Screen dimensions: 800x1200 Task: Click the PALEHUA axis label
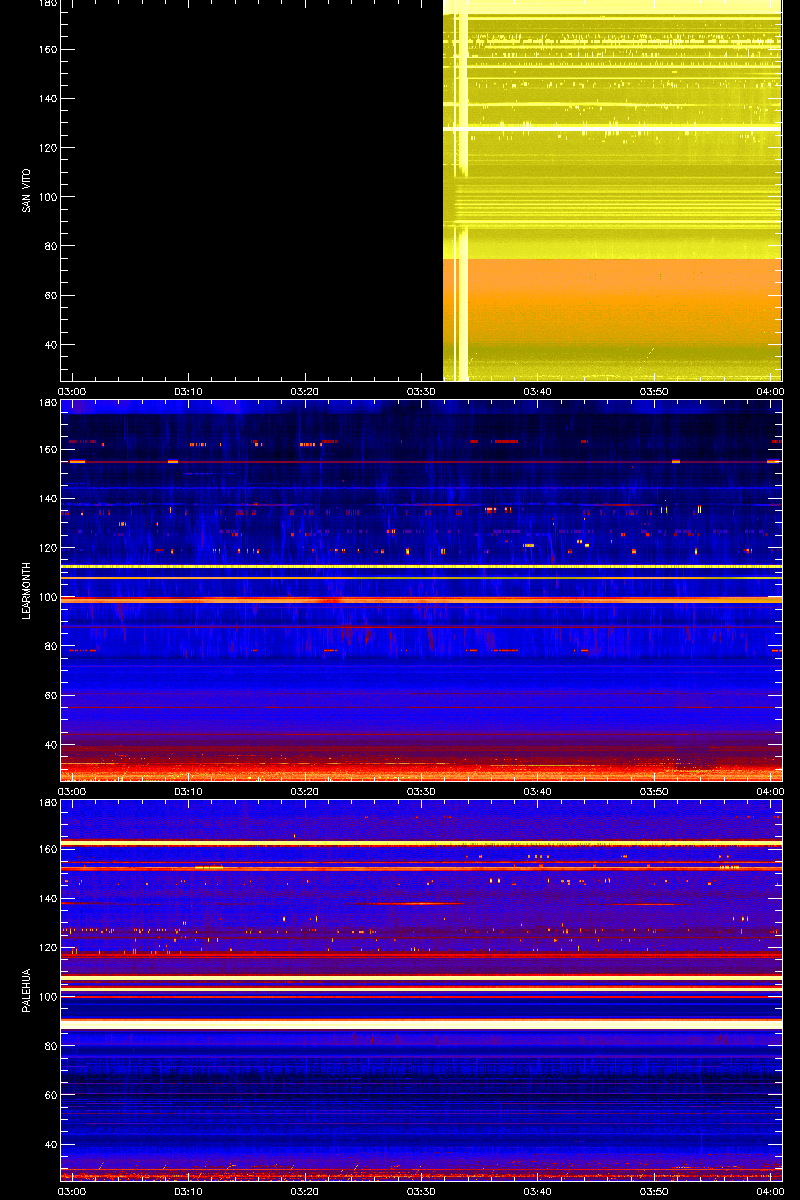[x=26, y=991]
